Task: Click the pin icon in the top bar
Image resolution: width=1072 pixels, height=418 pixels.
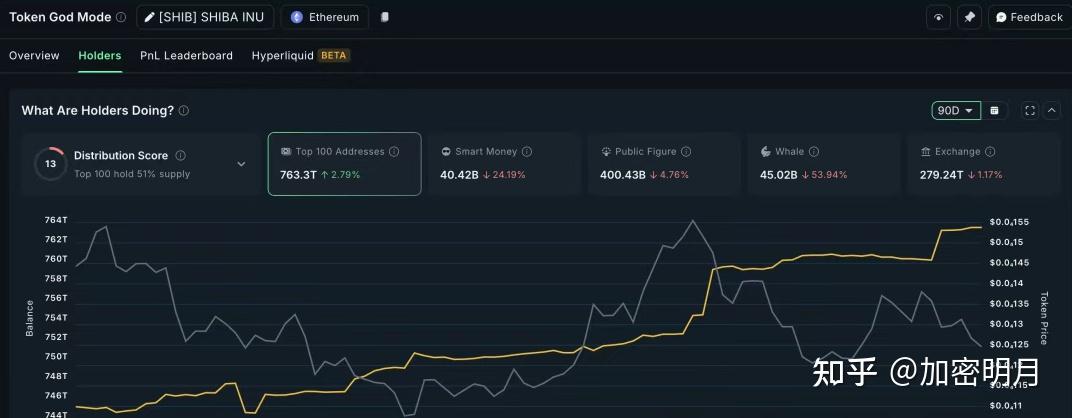Action: 969,17
